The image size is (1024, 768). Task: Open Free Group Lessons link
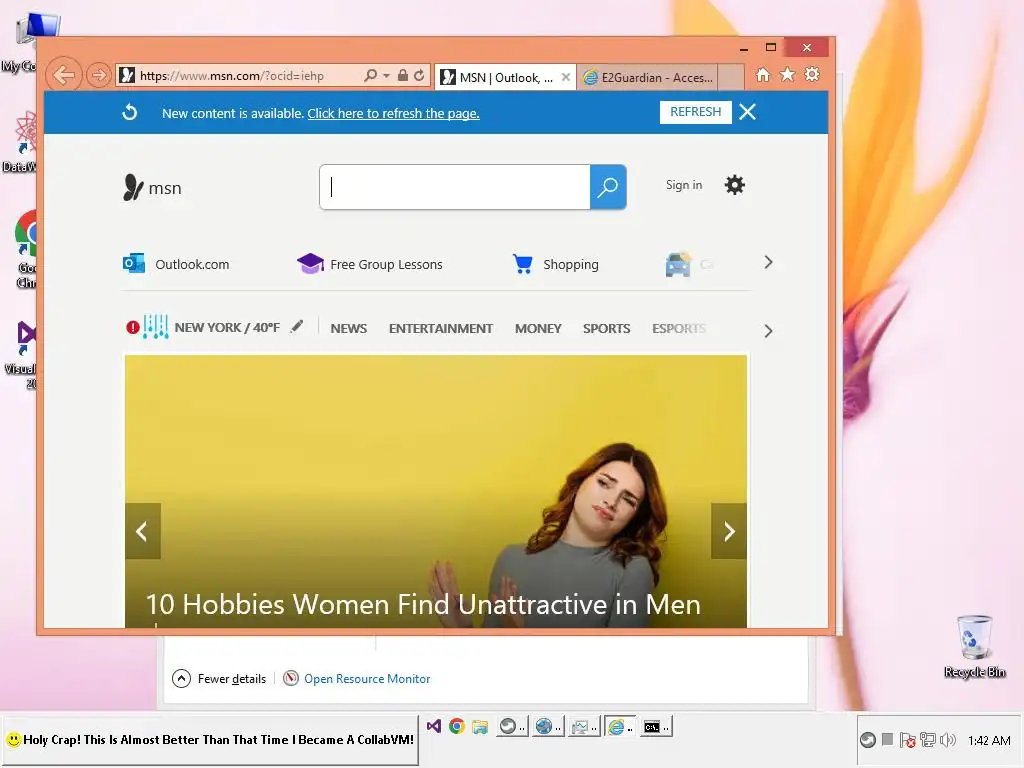pyautogui.click(x=386, y=264)
